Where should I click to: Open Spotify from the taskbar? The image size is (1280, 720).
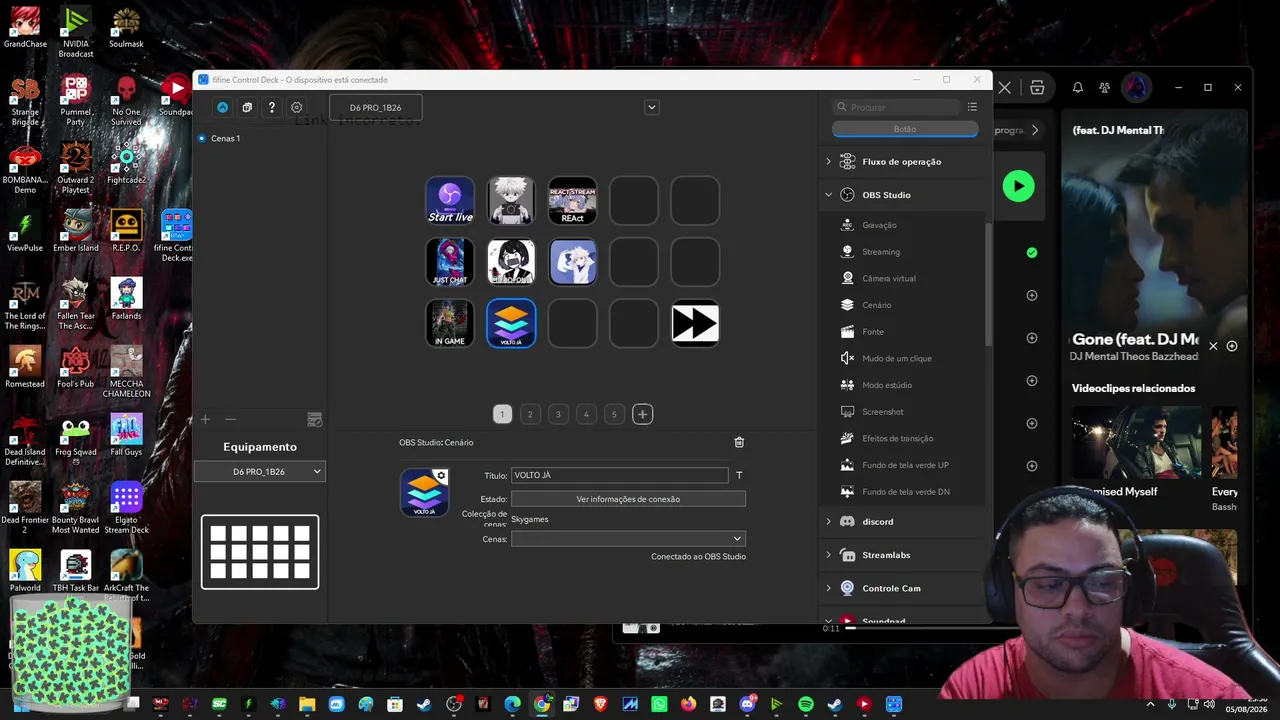click(x=806, y=704)
